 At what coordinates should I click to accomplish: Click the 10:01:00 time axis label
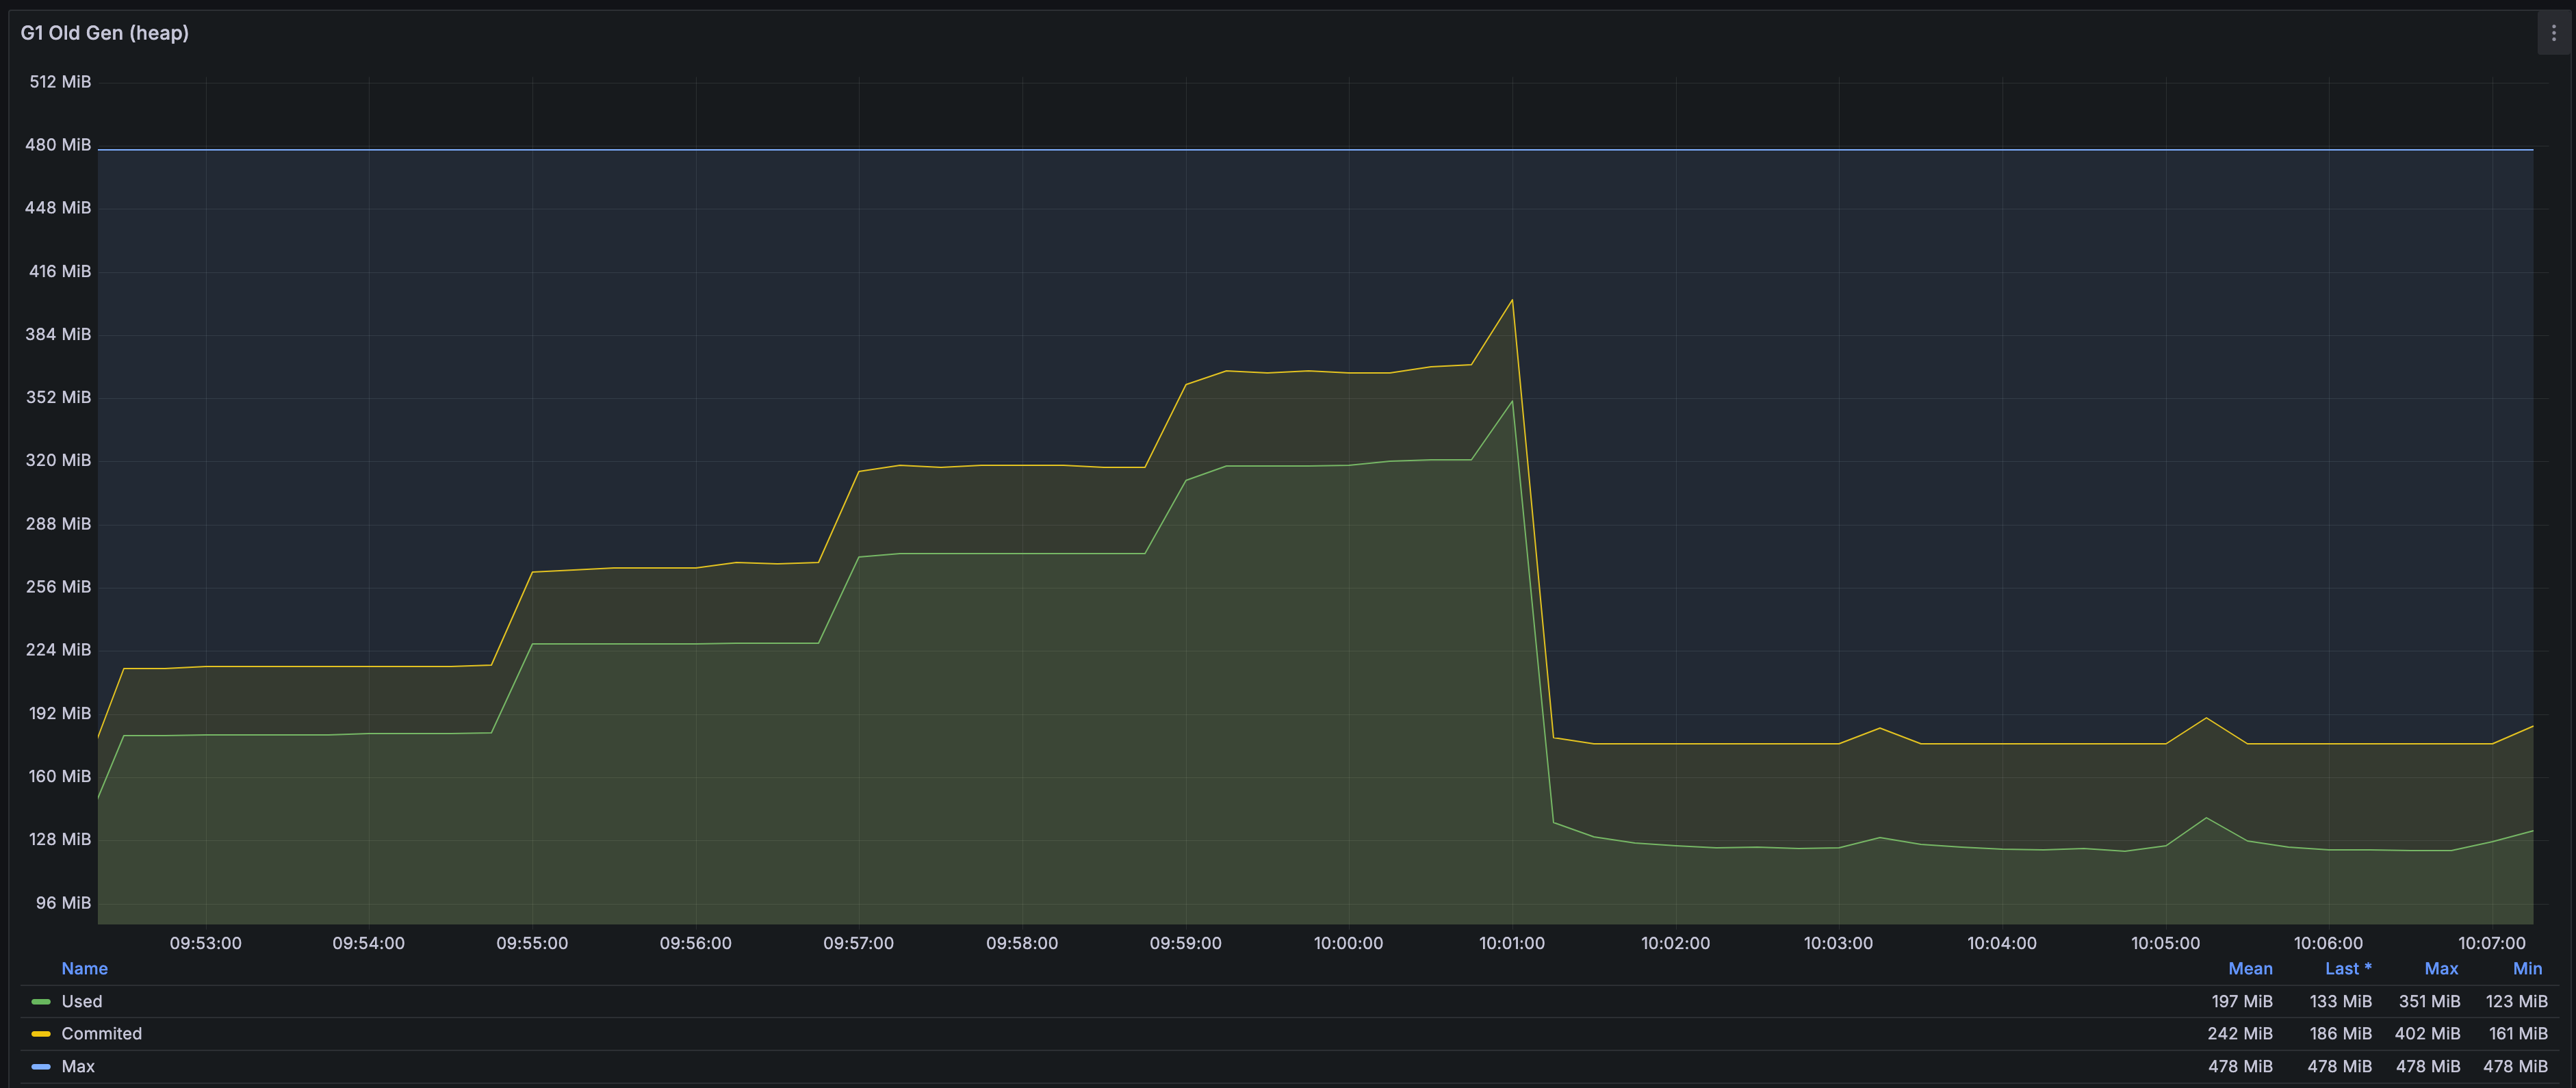[1511, 943]
